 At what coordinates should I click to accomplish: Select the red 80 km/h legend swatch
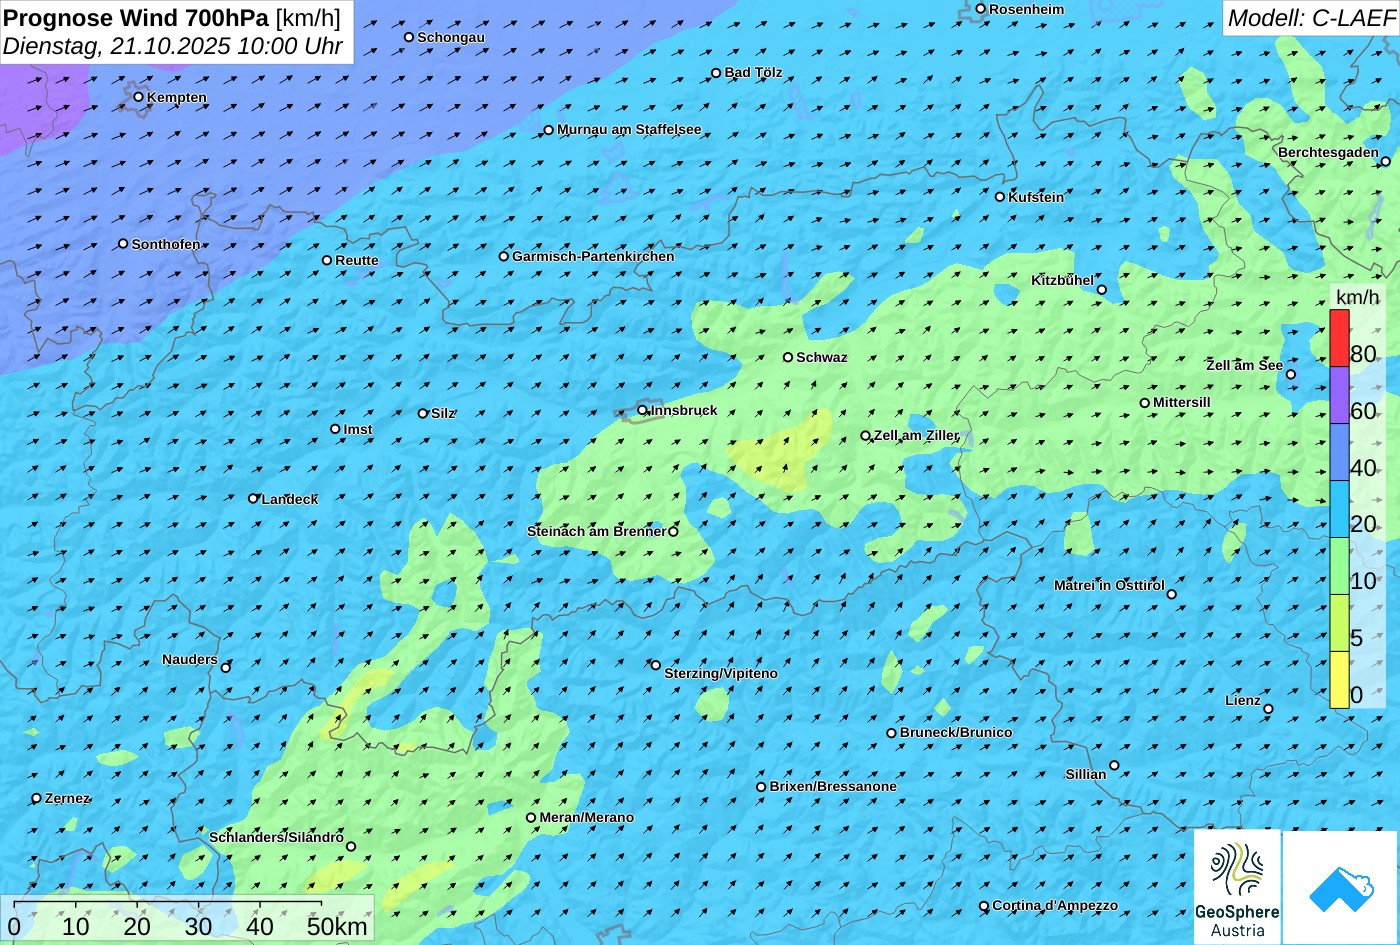tap(1339, 338)
